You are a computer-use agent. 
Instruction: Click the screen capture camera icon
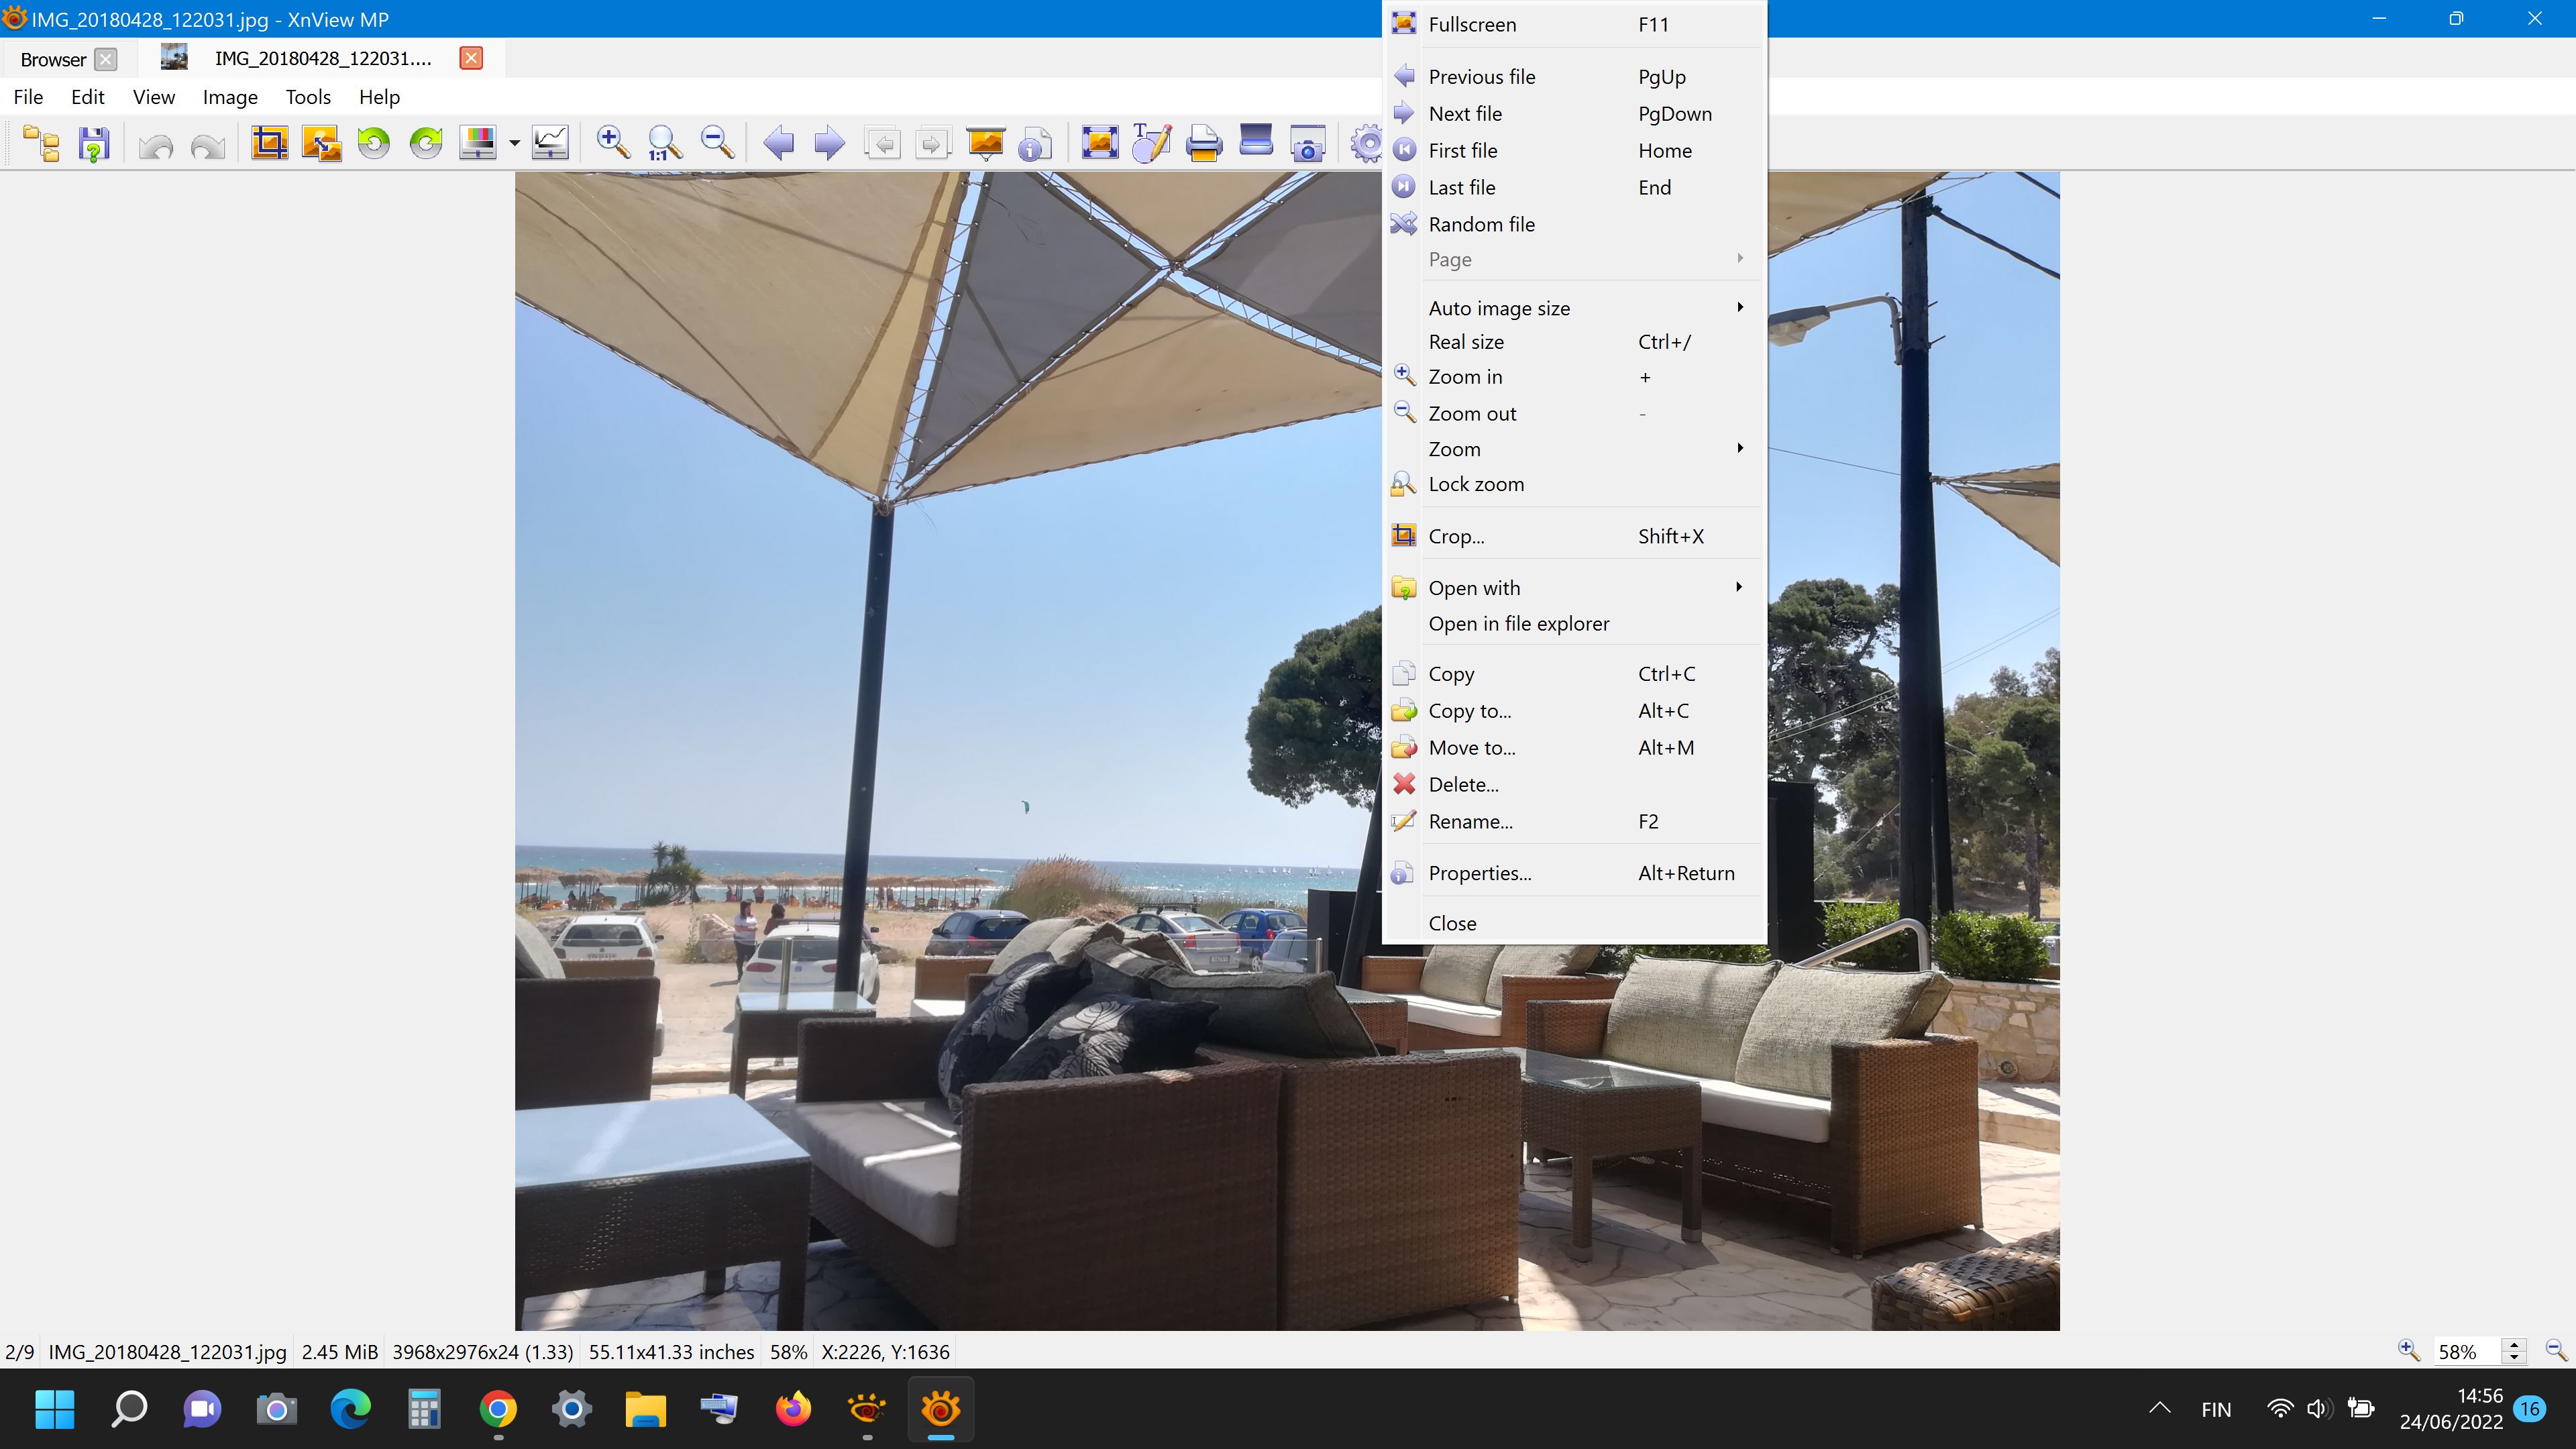(1307, 144)
